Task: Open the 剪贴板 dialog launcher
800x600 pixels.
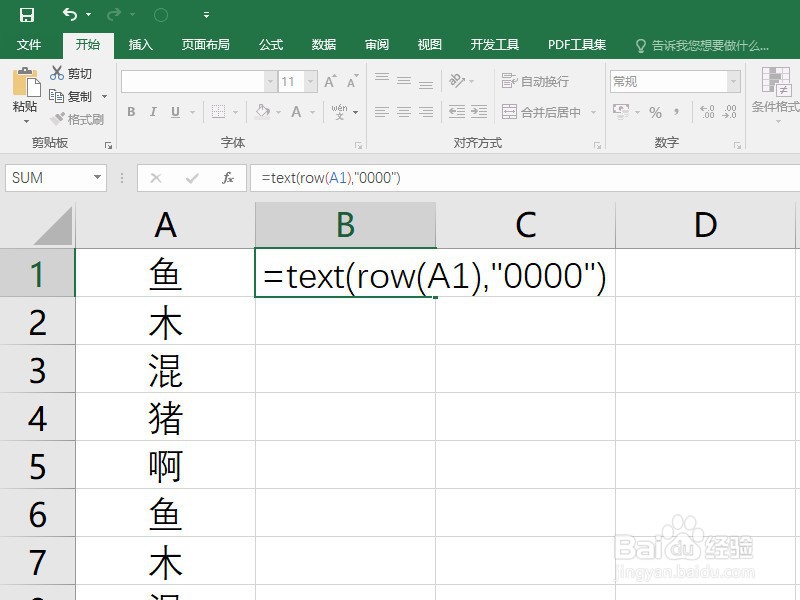Action: (108, 145)
